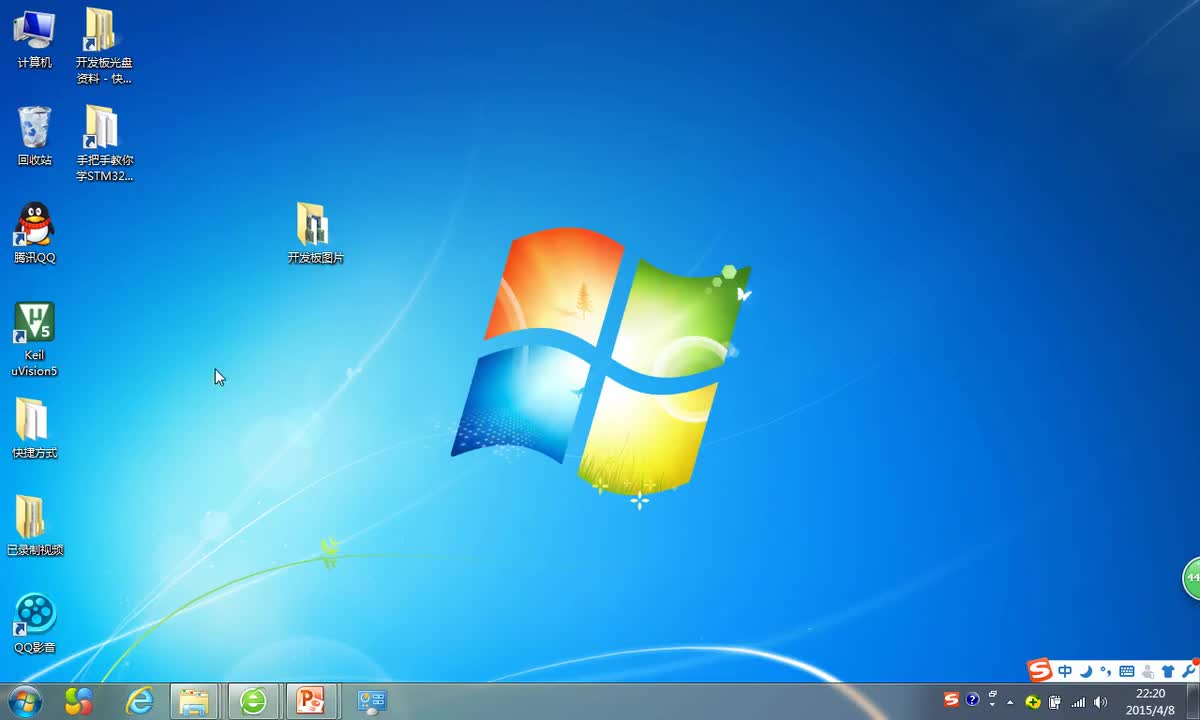The image size is (1200, 720).
Task: Open the clock showing 22:20
Action: tap(1150, 701)
